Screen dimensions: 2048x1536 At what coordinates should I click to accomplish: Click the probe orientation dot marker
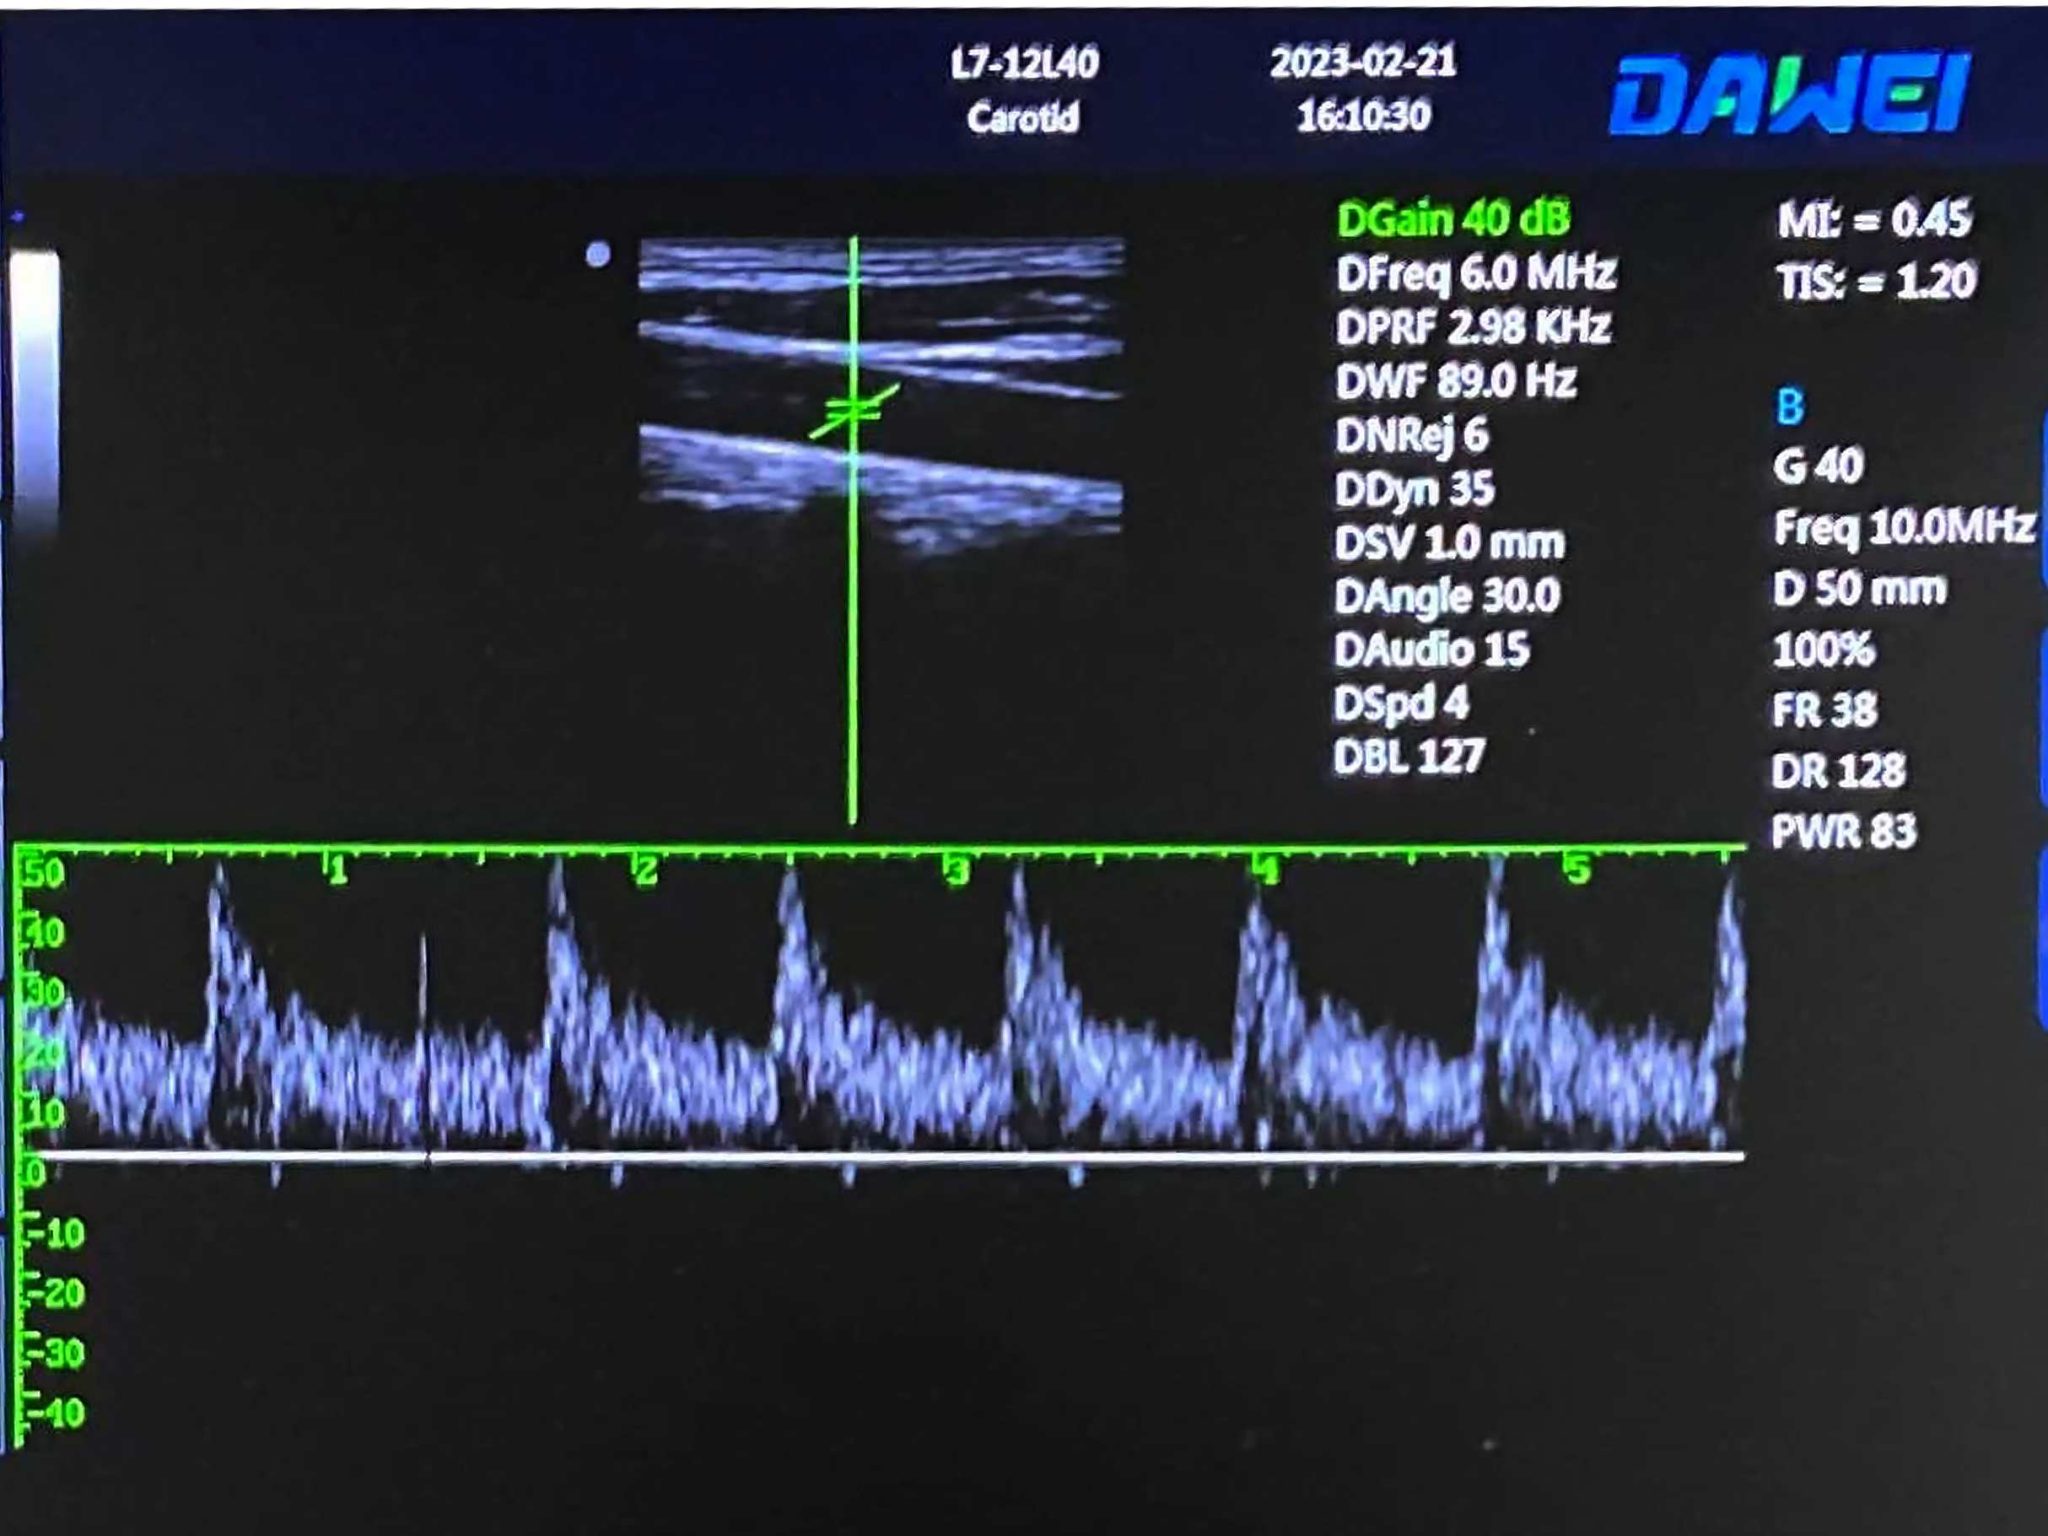[598, 255]
